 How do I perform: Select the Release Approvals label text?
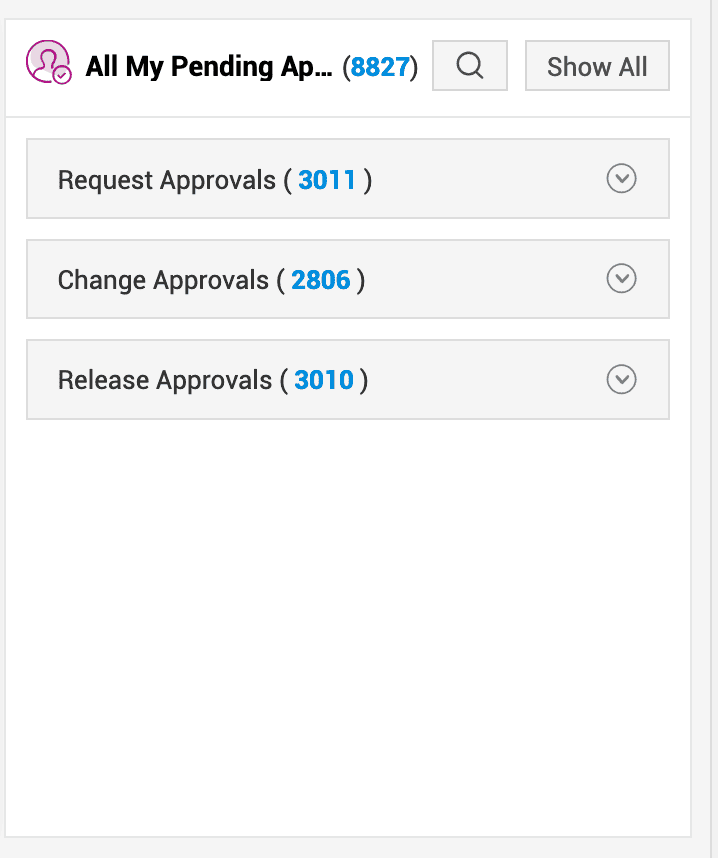click(x=165, y=381)
